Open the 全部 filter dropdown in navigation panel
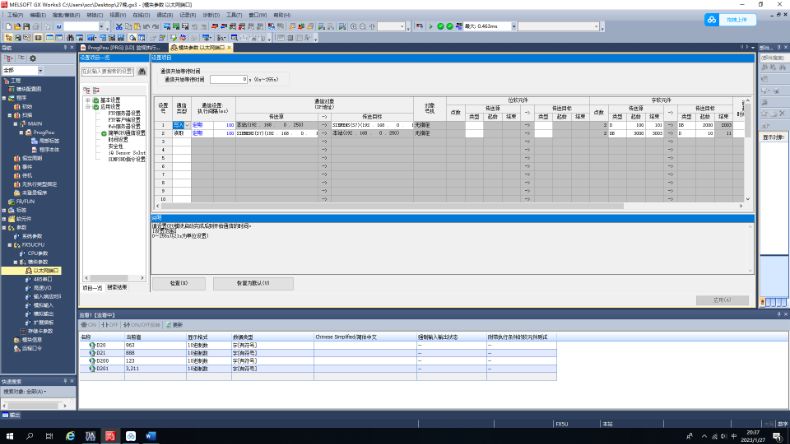The image size is (790, 444). pyautogui.click(x=40, y=70)
